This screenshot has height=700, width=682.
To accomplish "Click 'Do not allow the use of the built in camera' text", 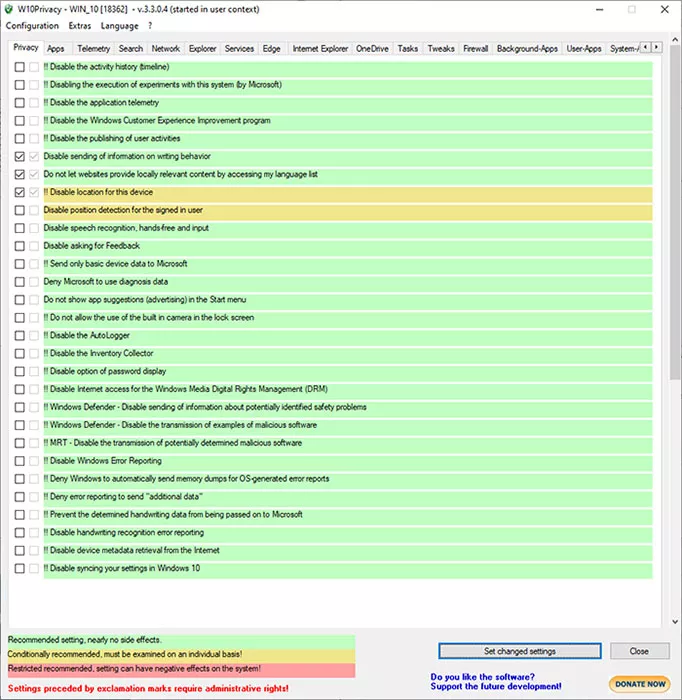I will tap(149, 317).
